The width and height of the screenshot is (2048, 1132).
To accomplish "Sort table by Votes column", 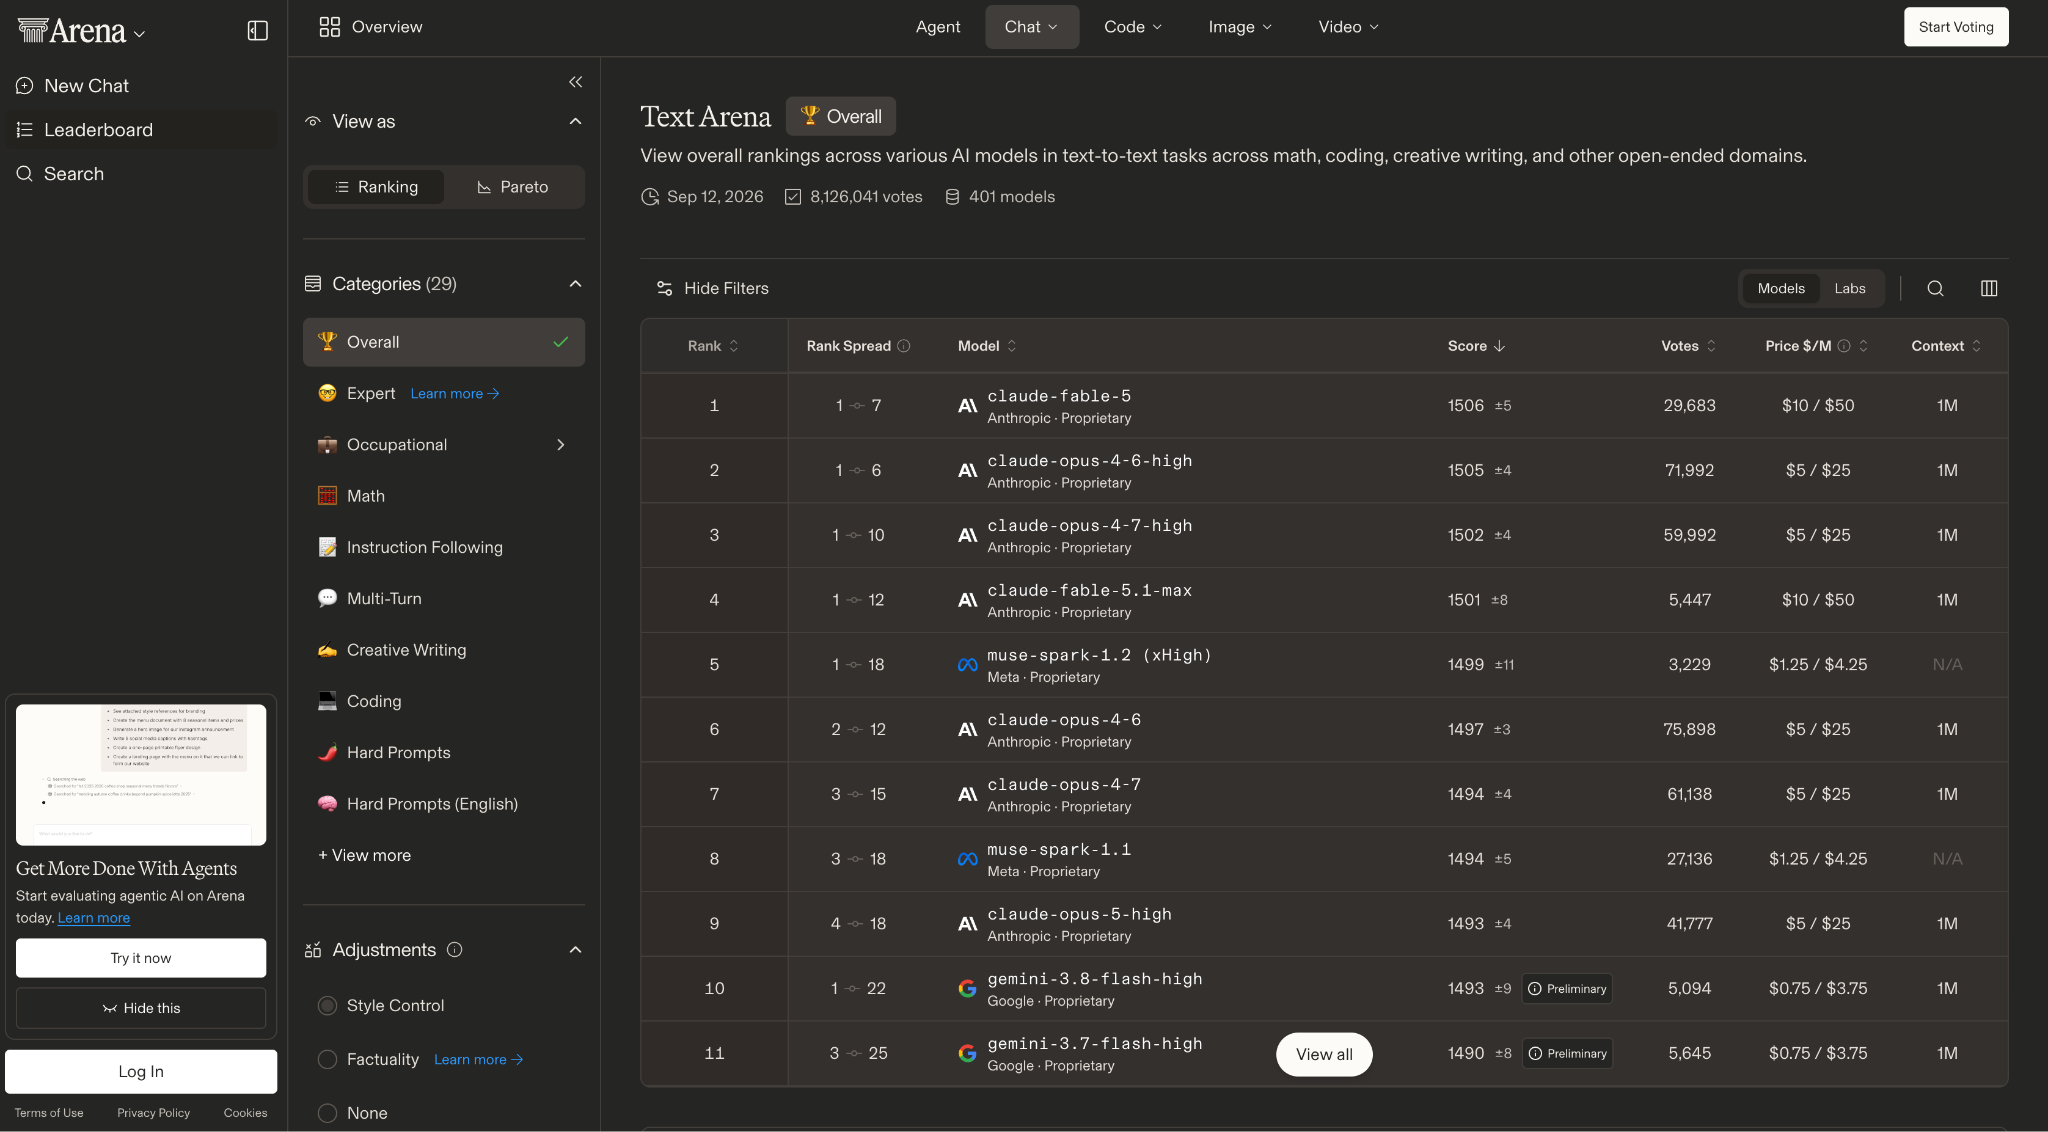I will [x=1688, y=346].
